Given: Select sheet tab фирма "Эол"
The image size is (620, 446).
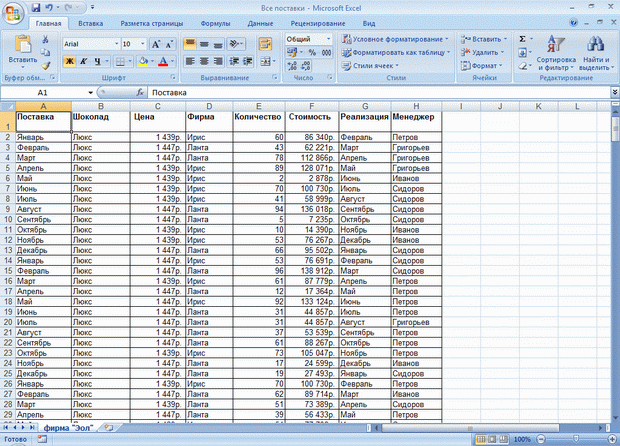Looking at the screenshot, I should pyautogui.click(x=68, y=428).
